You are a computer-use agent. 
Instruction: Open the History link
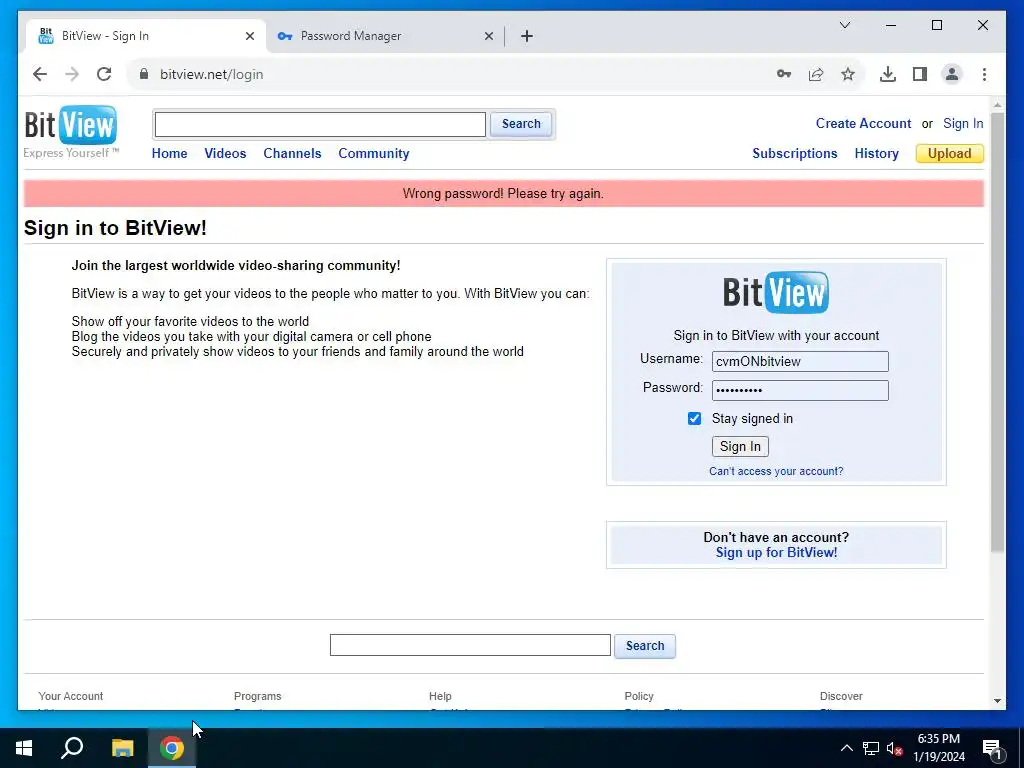876,153
